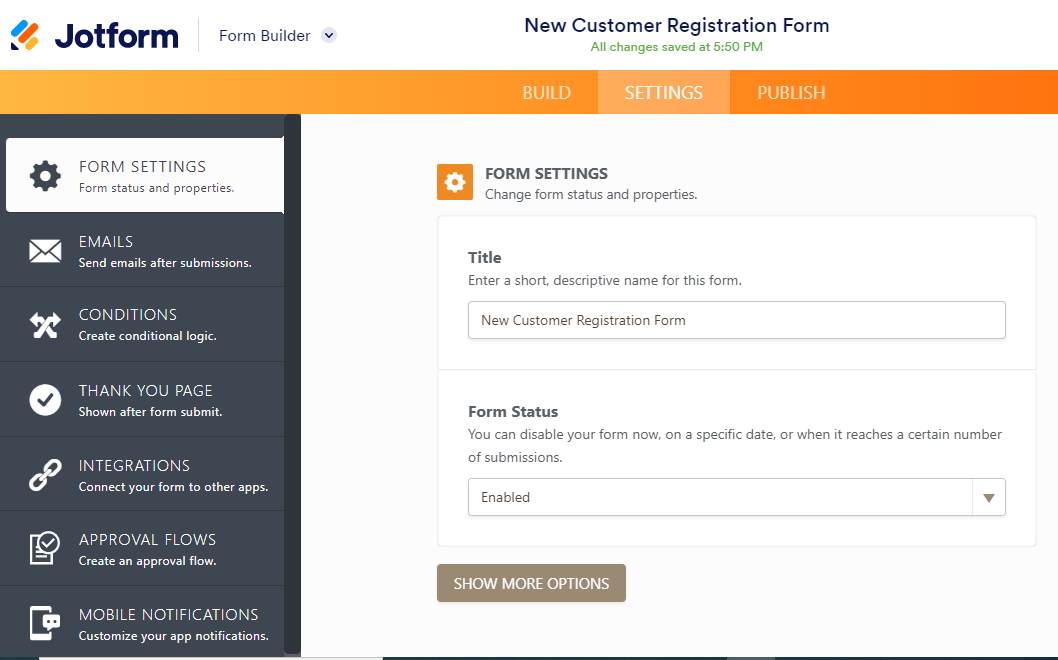Open the Mobile Notifications section
1058x660 pixels.
point(142,623)
